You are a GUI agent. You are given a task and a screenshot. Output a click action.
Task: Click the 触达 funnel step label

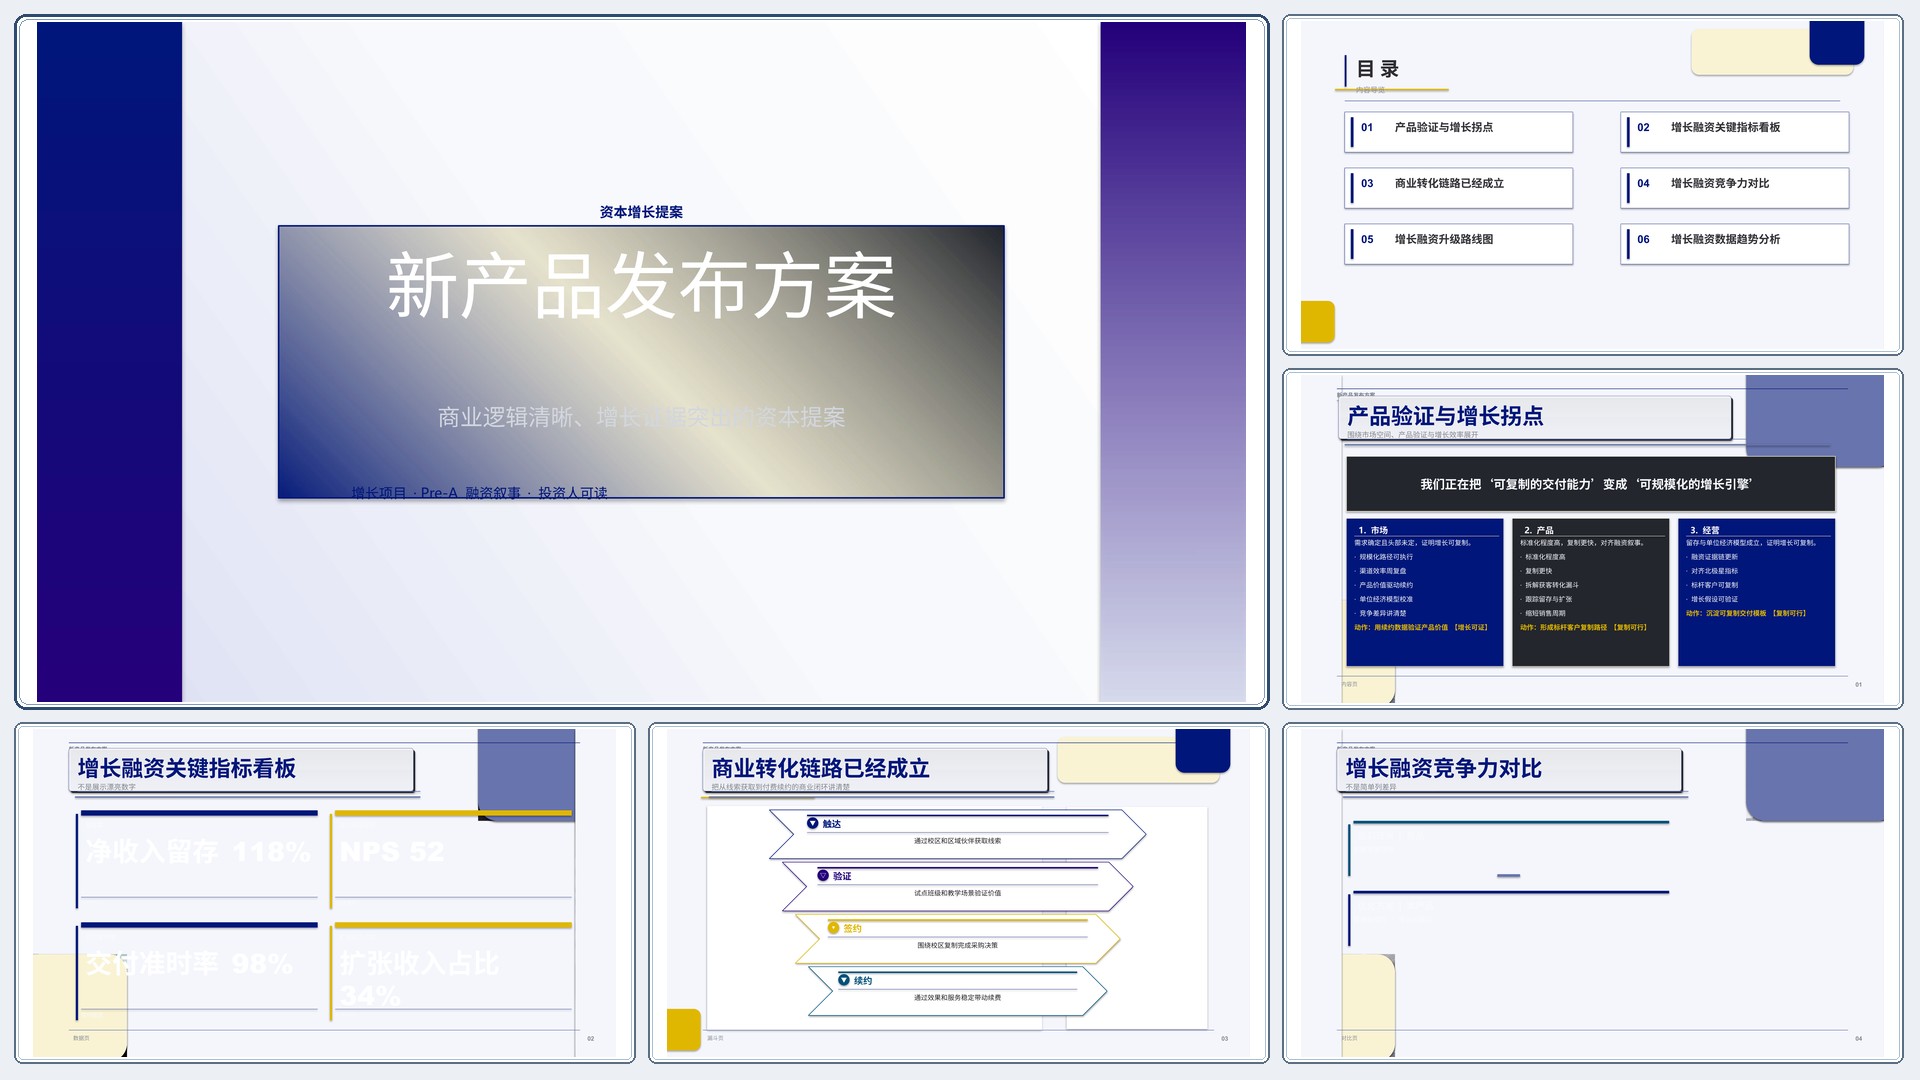832,824
